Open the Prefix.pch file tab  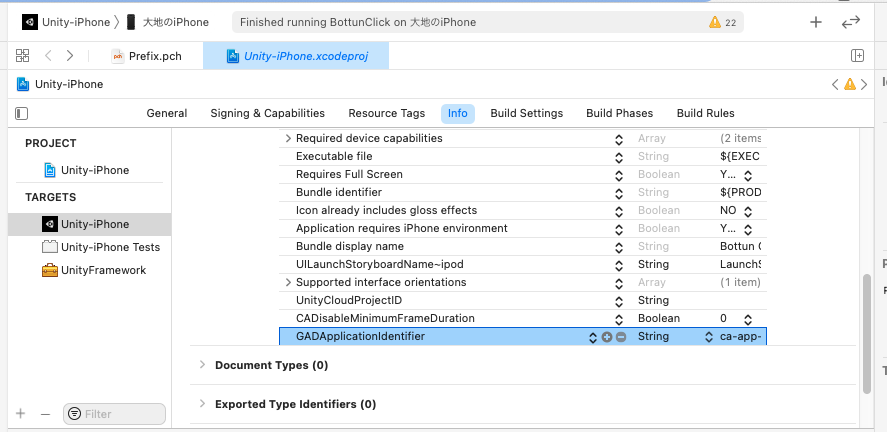148,56
